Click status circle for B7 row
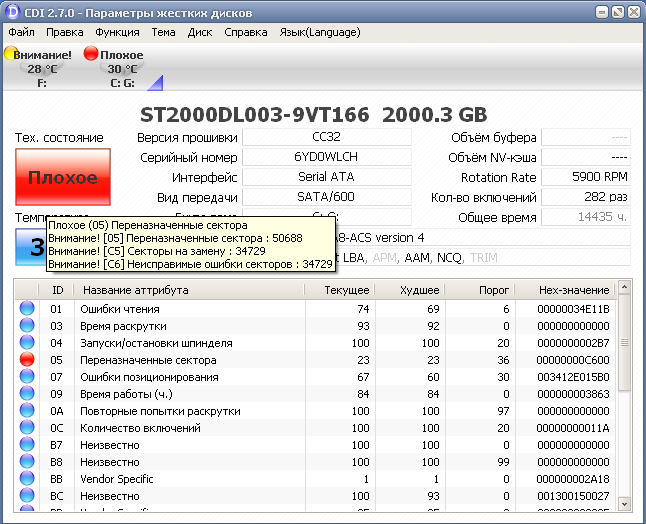 point(27,444)
